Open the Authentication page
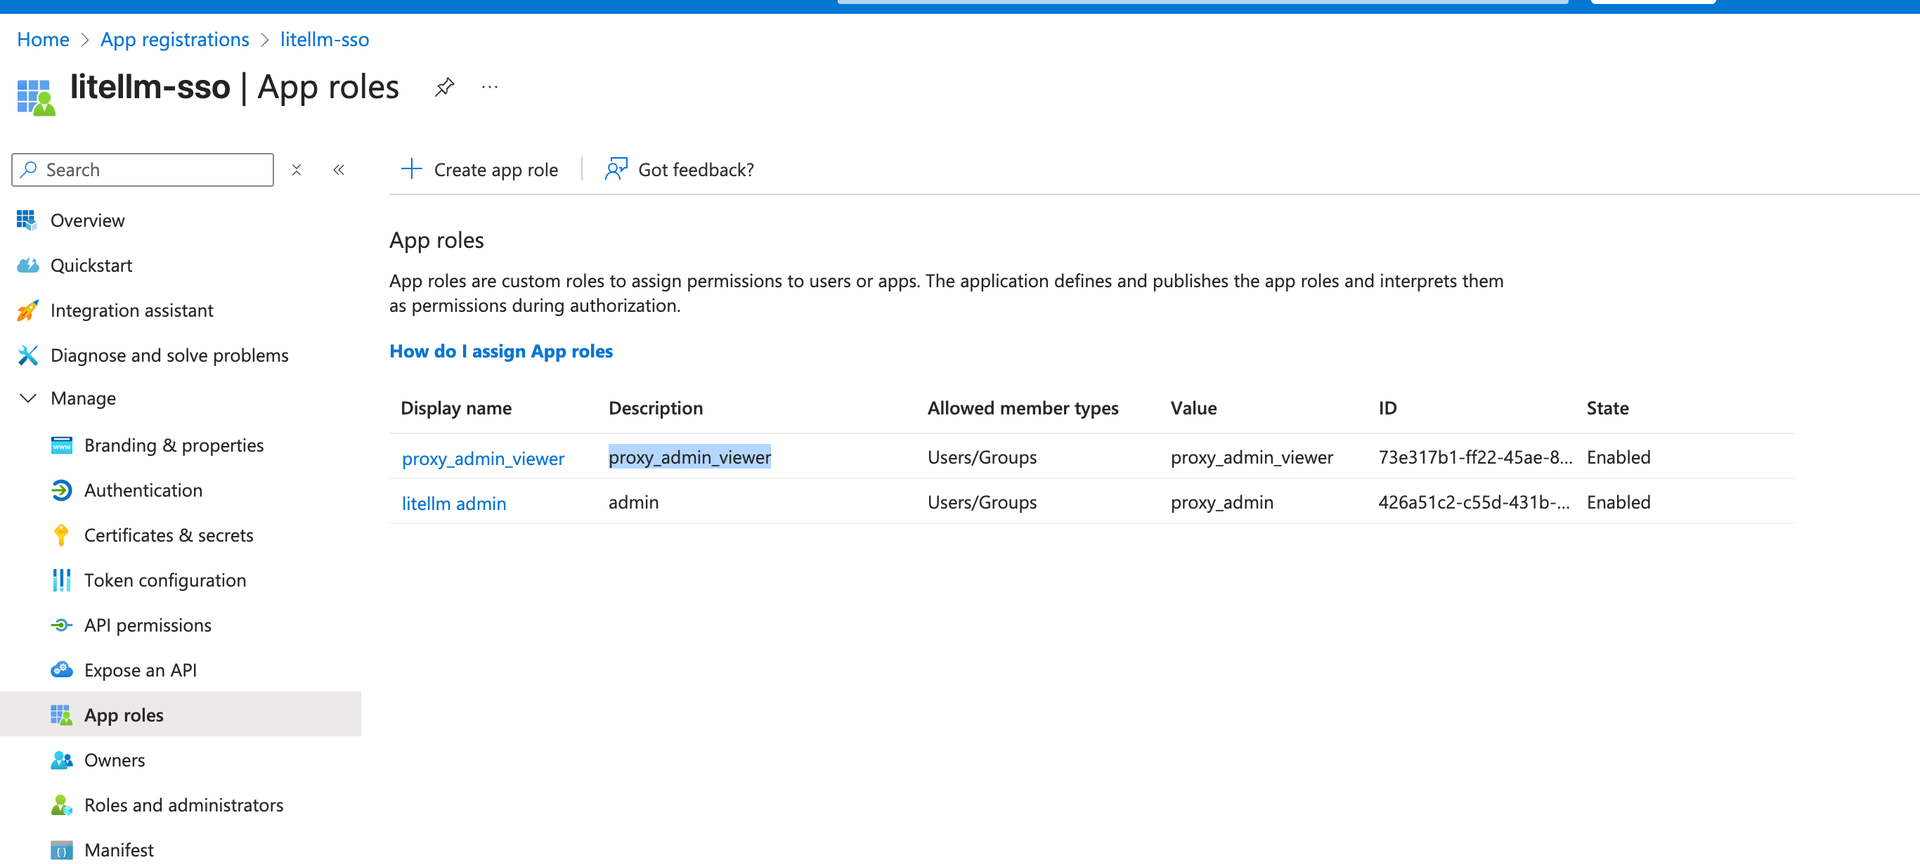1920x864 pixels. tap(143, 490)
